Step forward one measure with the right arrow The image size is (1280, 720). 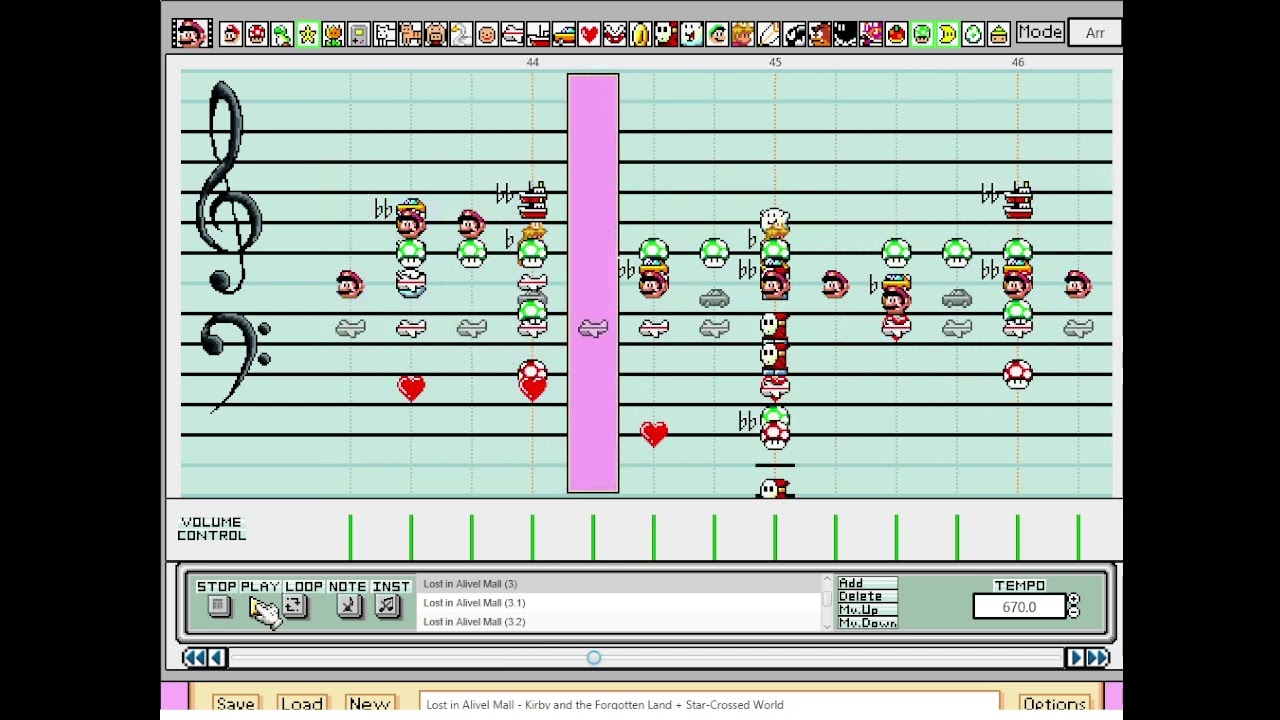coord(1075,657)
